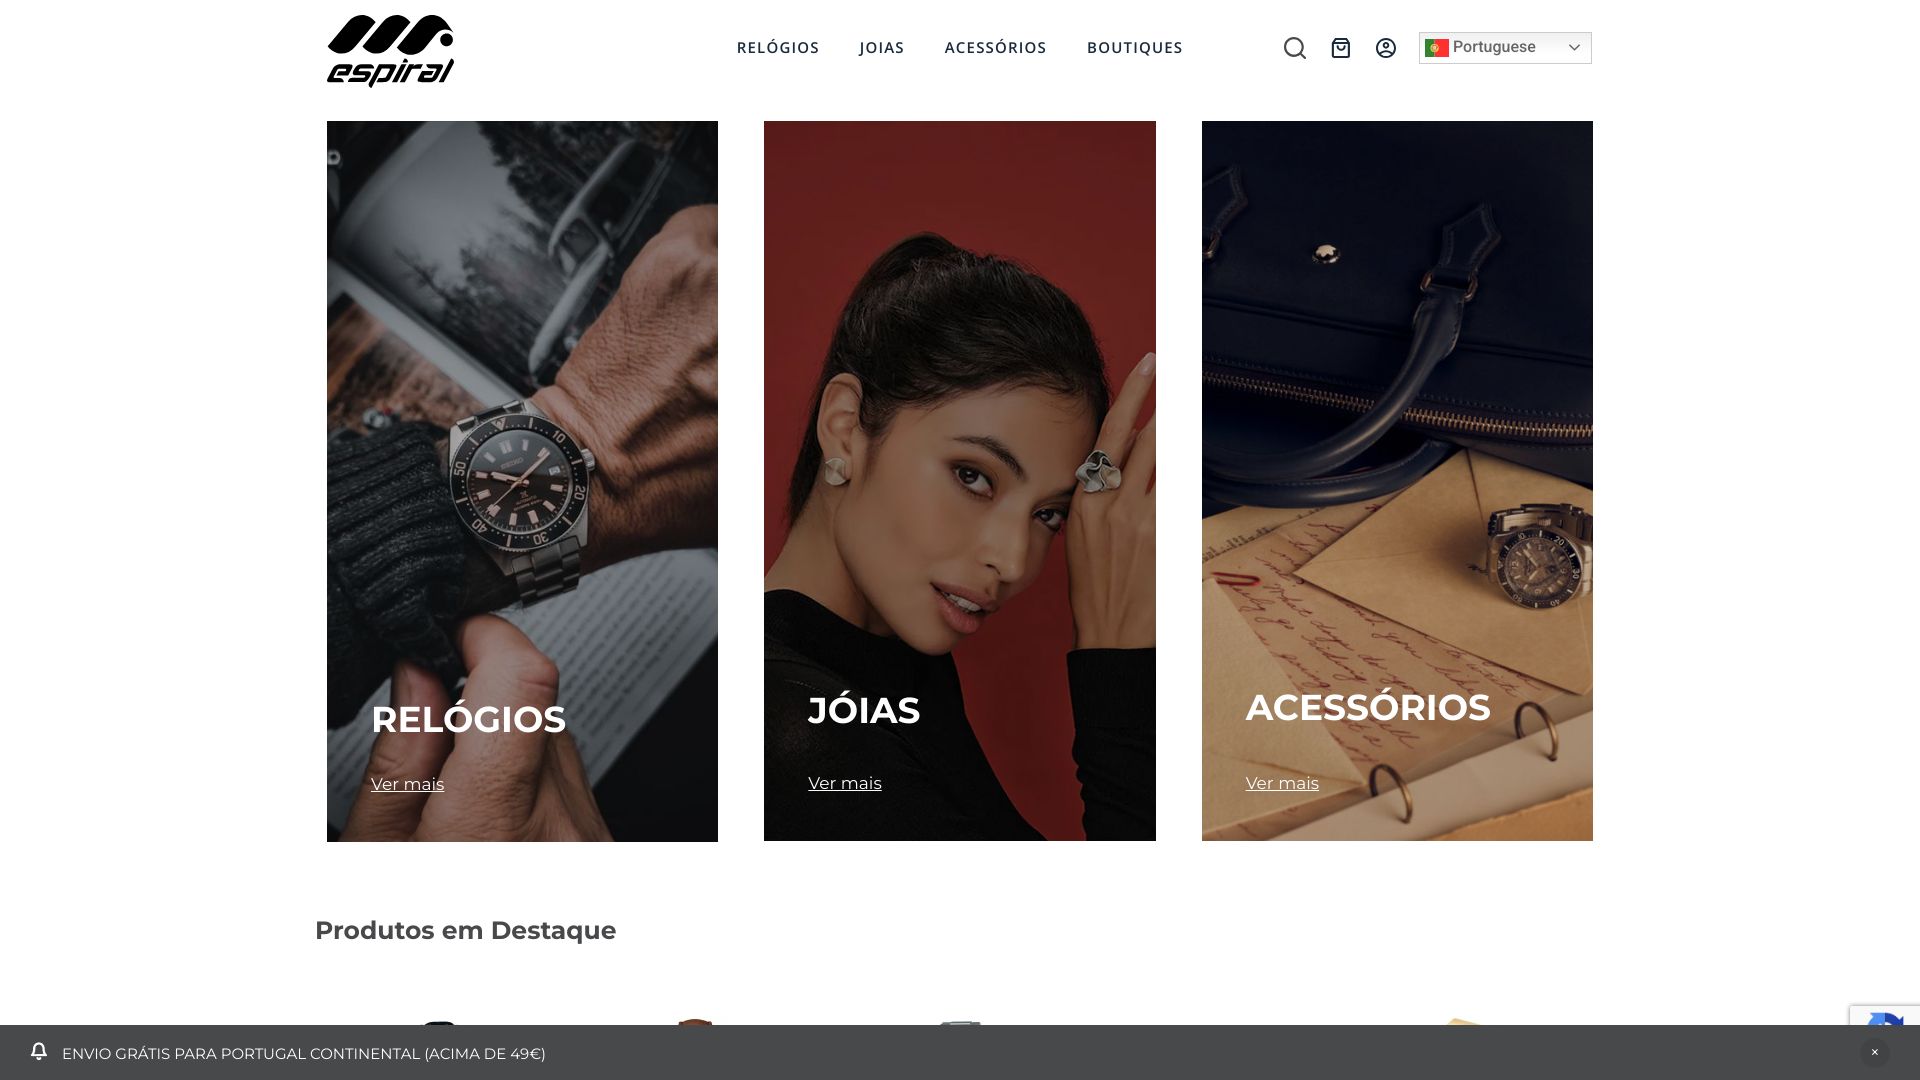Expand the Portuguese language dropdown
This screenshot has height=1080, width=1920.
(1505, 48)
